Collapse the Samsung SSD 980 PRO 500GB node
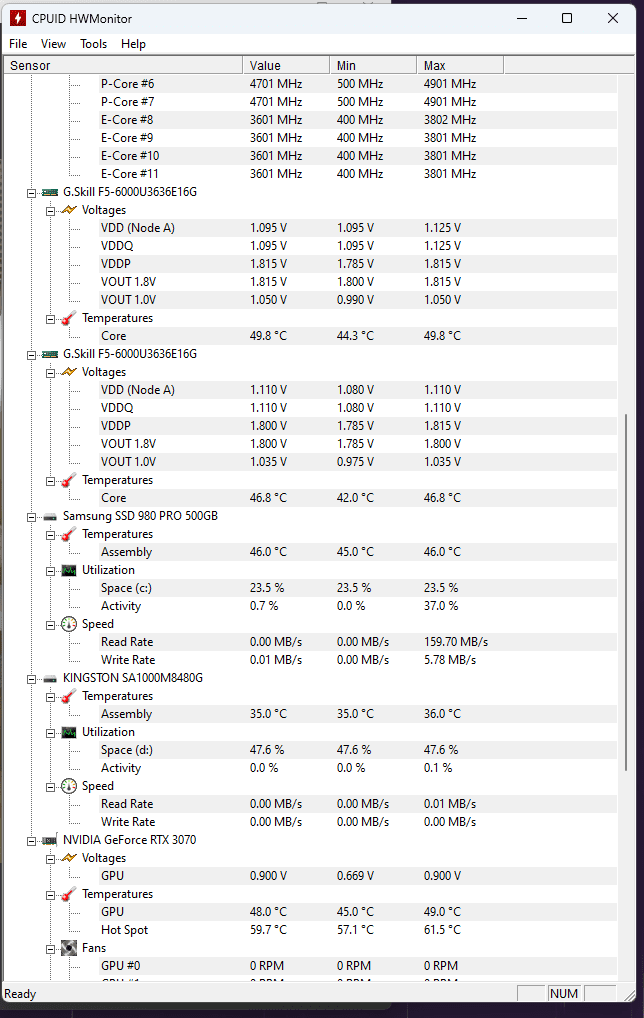This screenshot has width=644, height=1018. 31,517
